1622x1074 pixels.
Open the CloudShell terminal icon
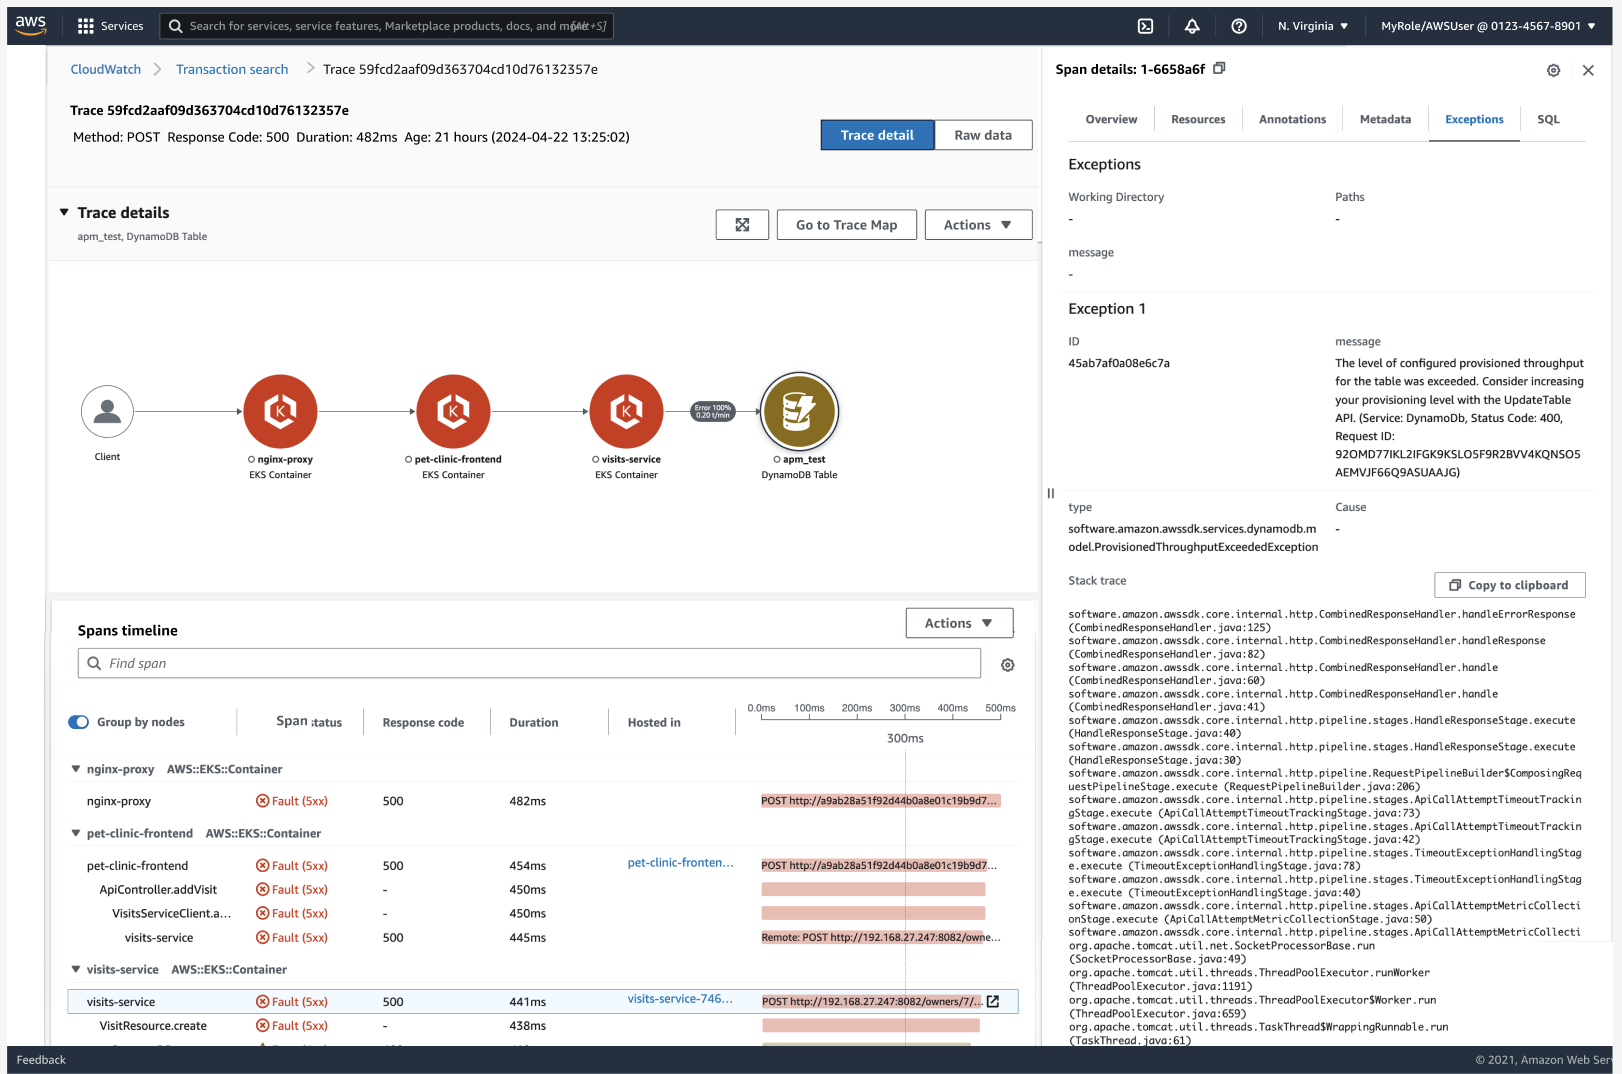1145,26
